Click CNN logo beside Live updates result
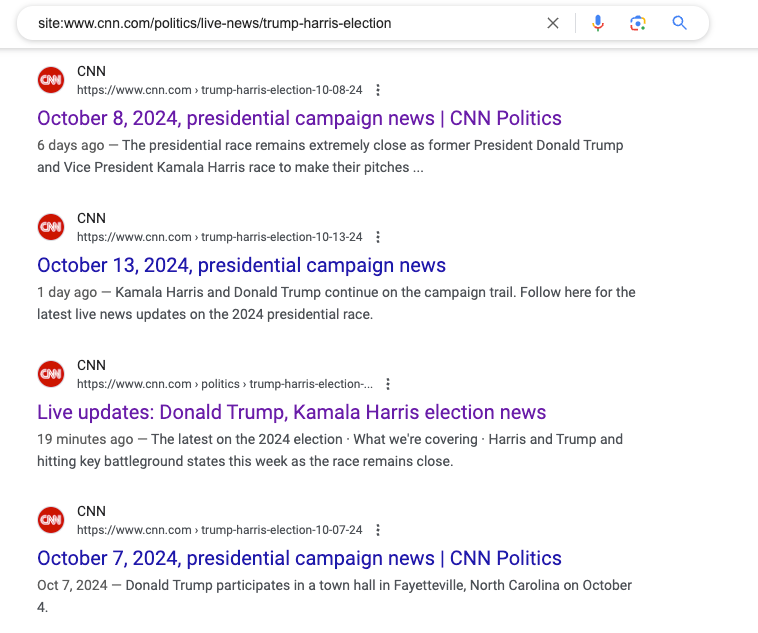The image size is (758, 633). 51,374
